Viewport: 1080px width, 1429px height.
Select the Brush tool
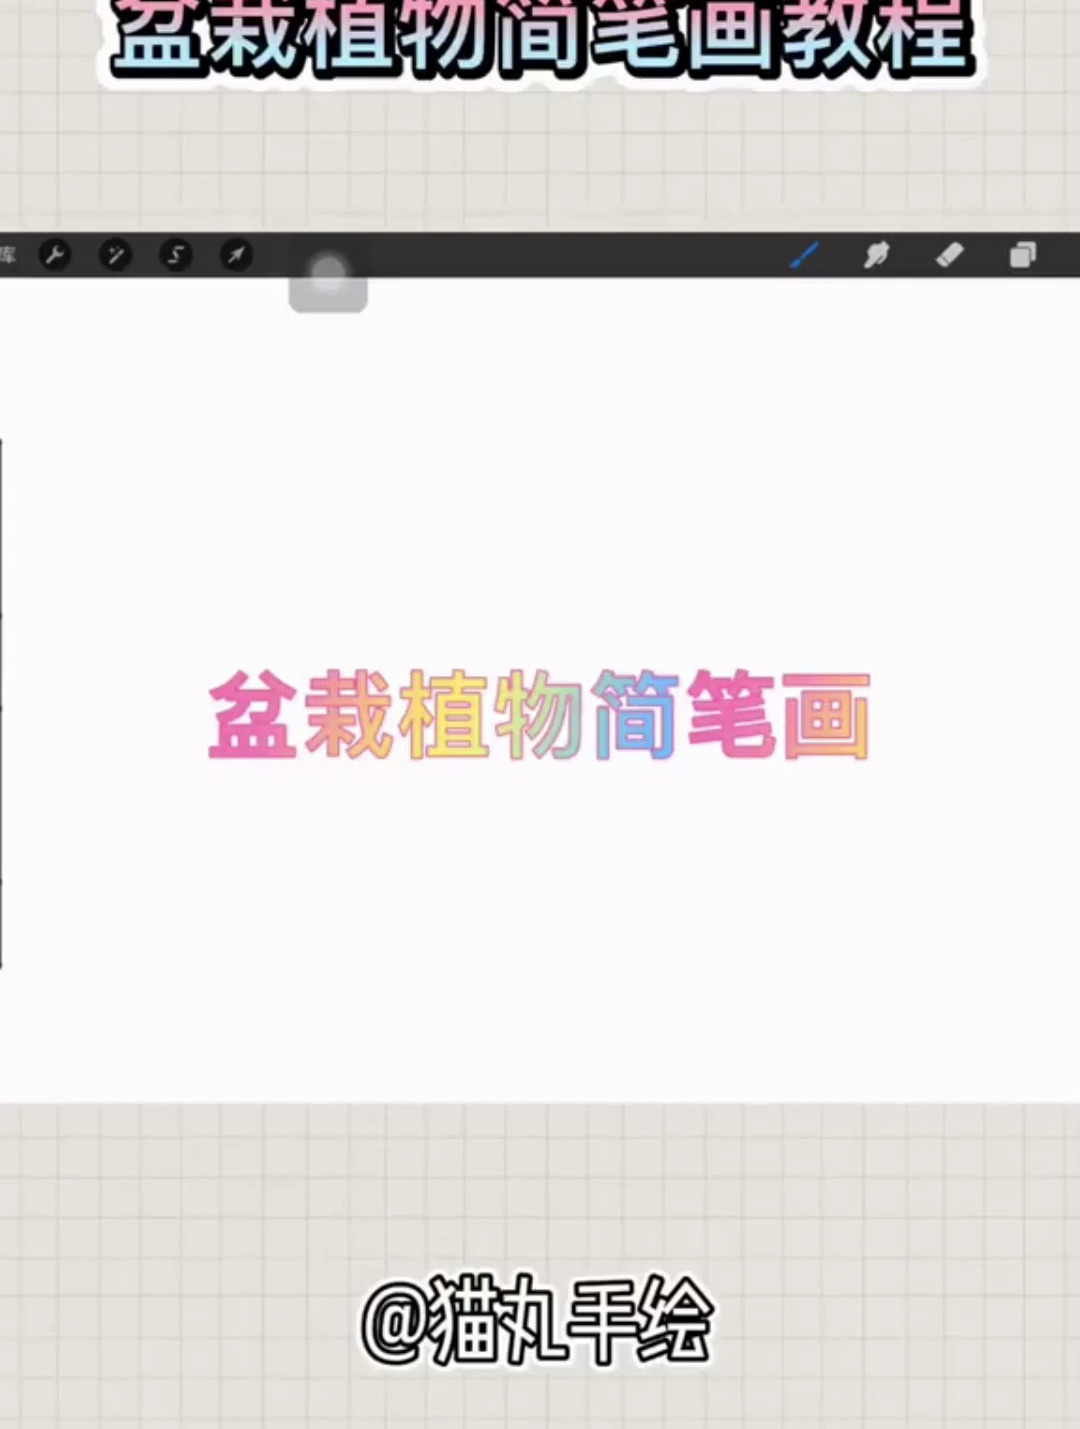click(805, 255)
